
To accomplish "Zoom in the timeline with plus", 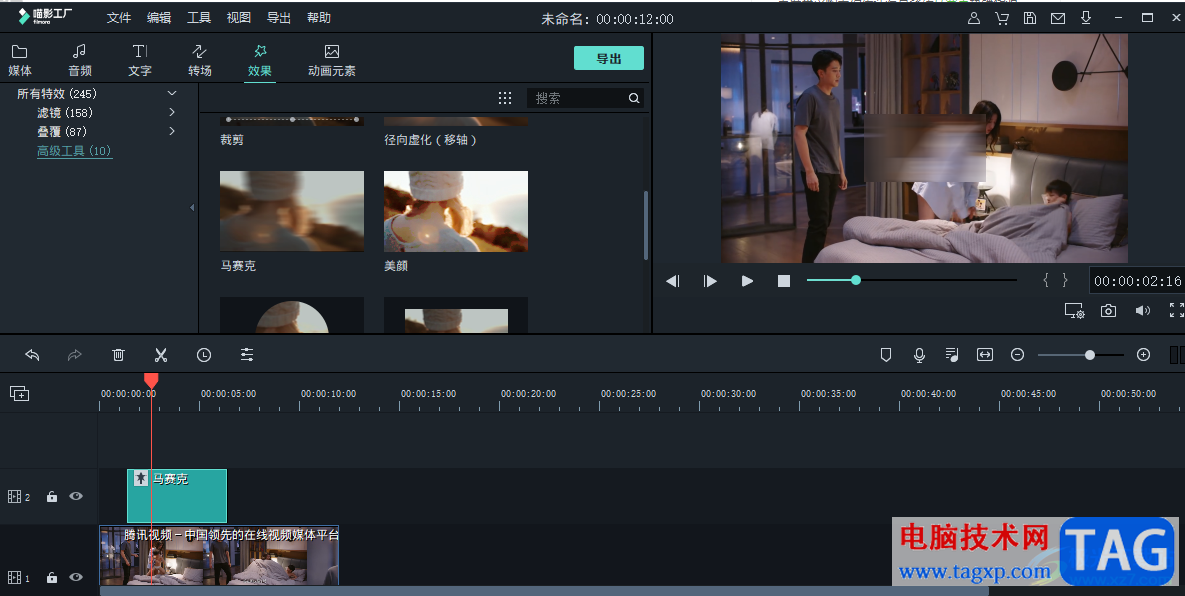I will [x=1143, y=355].
